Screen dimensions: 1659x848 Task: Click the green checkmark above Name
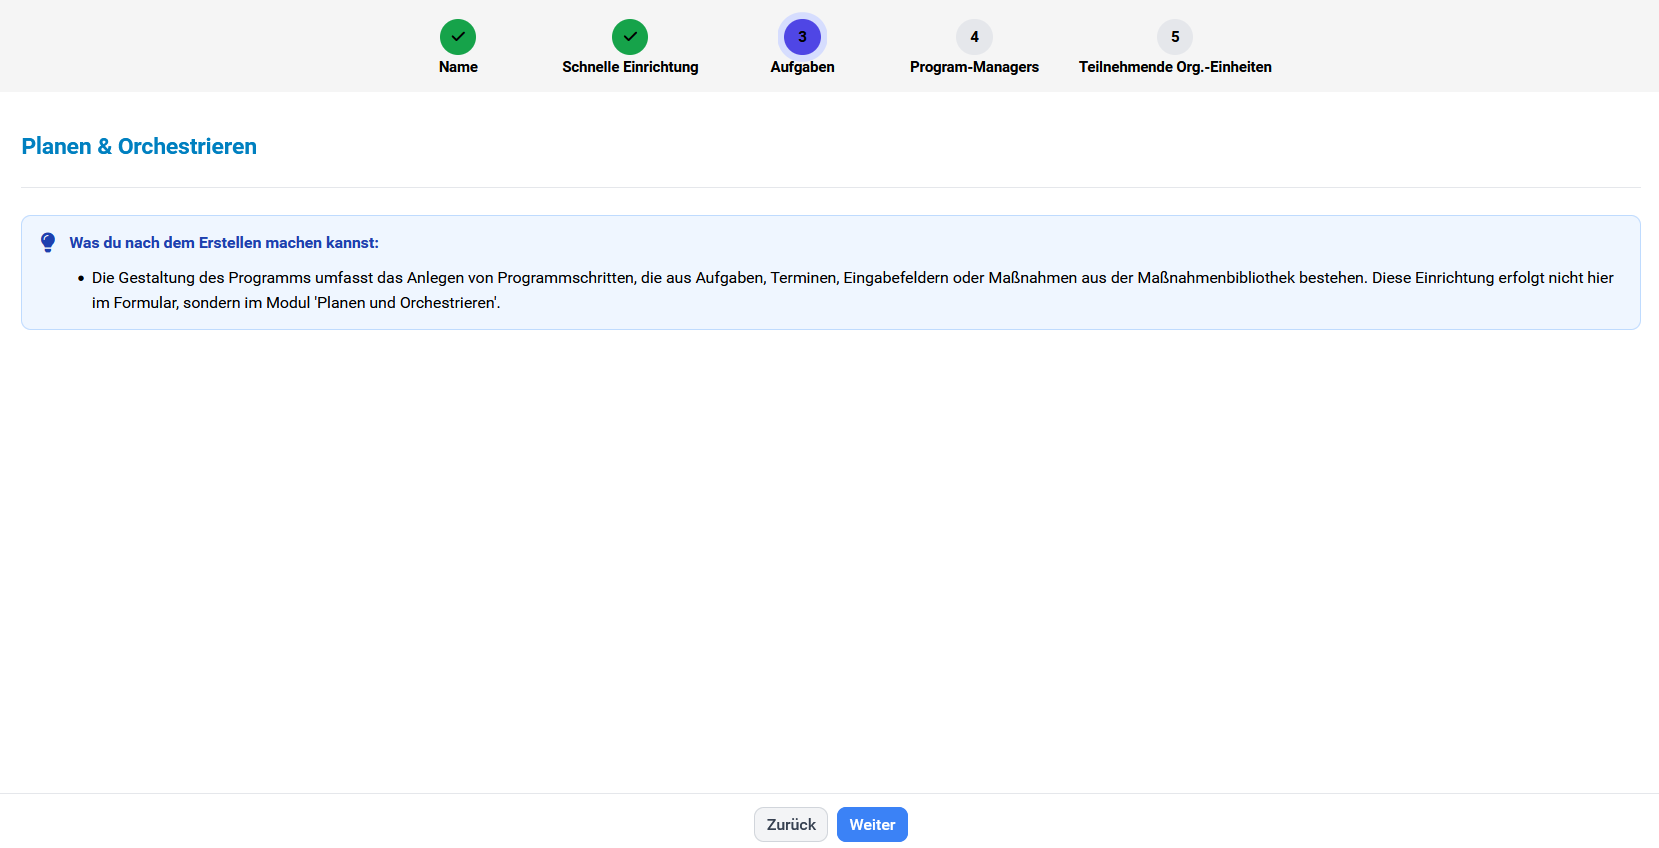458,37
